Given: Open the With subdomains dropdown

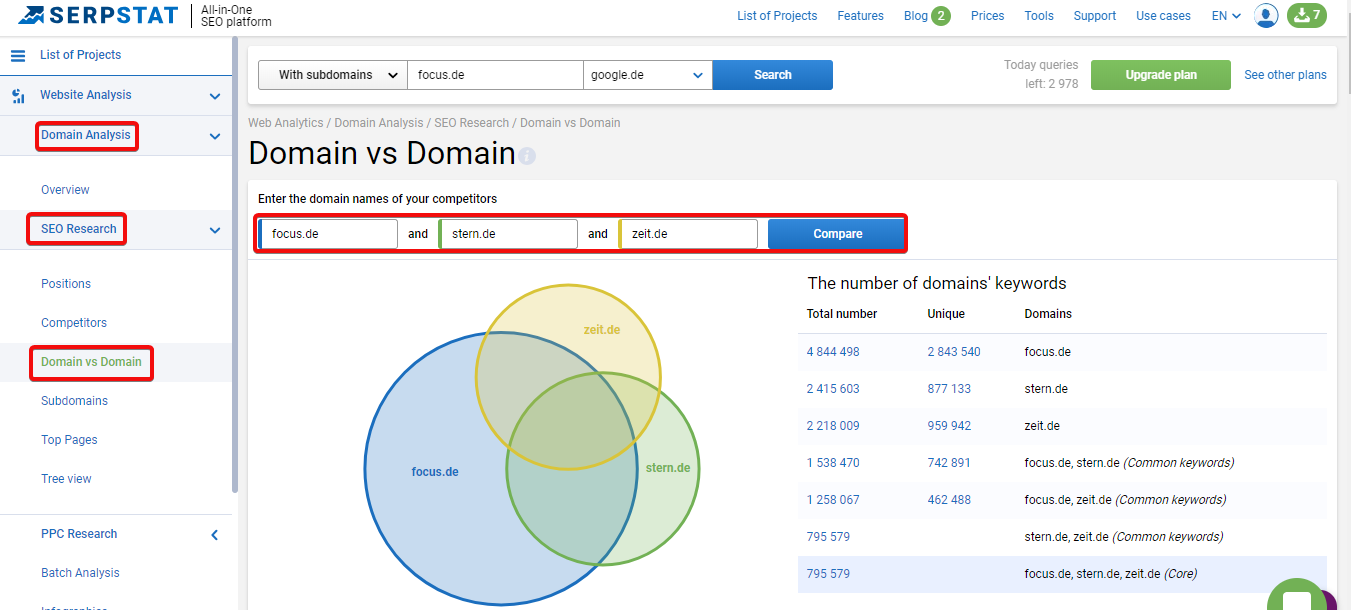Looking at the screenshot, I should tap(333, 75).
